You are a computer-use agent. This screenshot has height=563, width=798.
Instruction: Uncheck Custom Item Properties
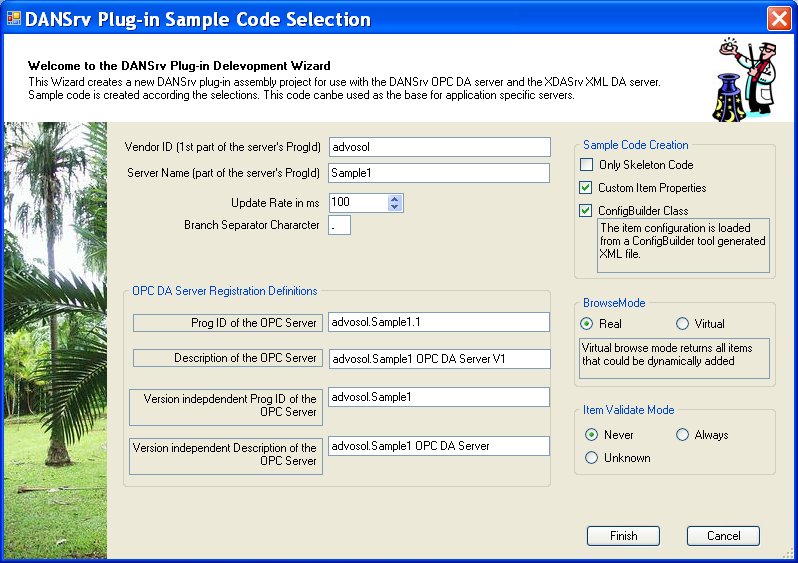click(x=586, y=187)
